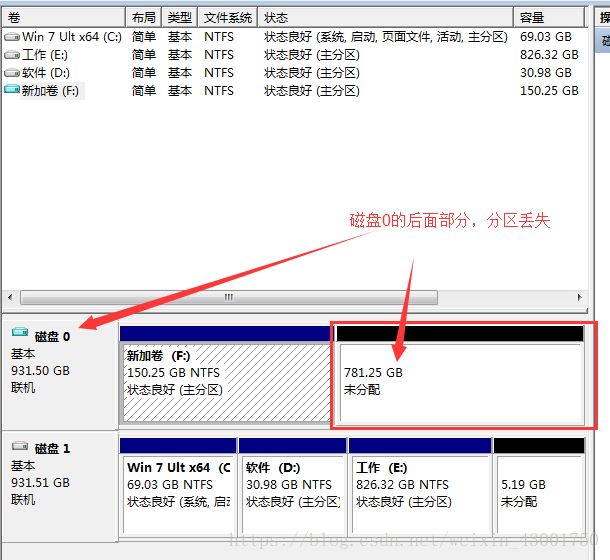Sort by the 卷 column header
Viewport: 610px width, 560px height.
tap(63, 18)
